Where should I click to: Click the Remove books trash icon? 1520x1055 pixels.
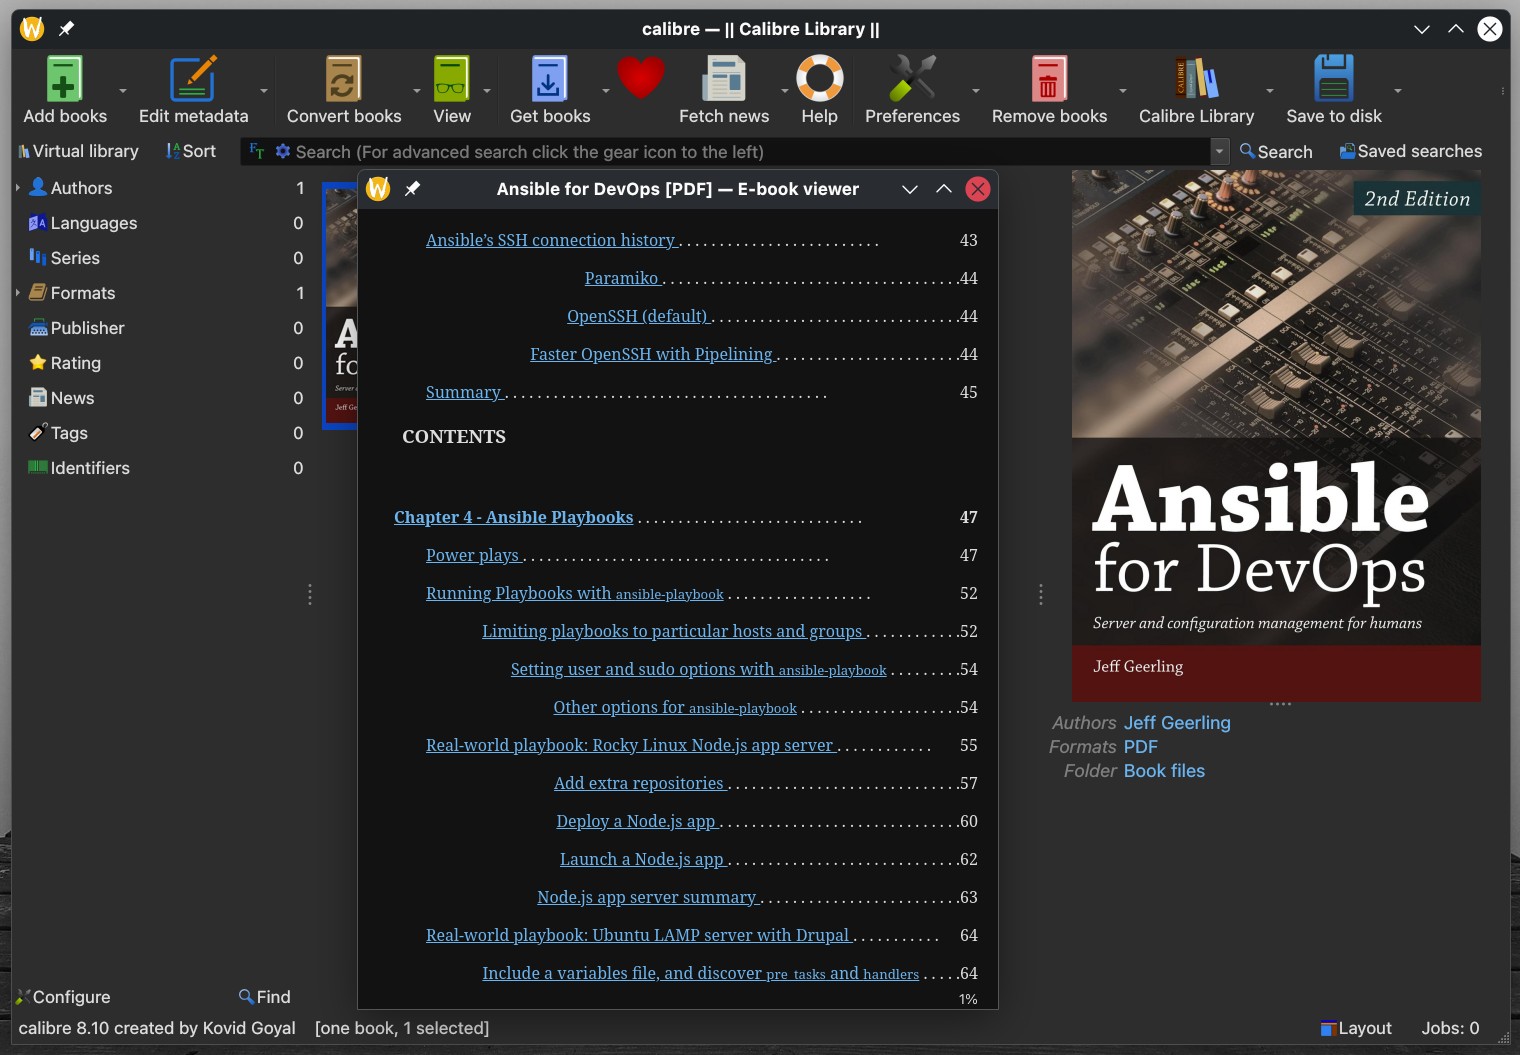tap(1049, 79)
